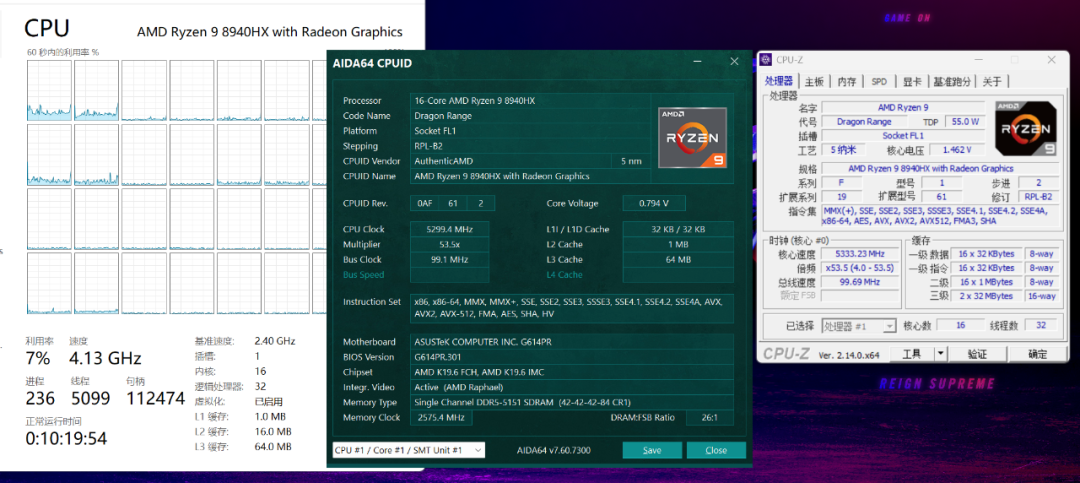Switch to the 处理器 tab in CPU-Z
The height and width of the screenshot is (483, 1080).
pos(781,81)
